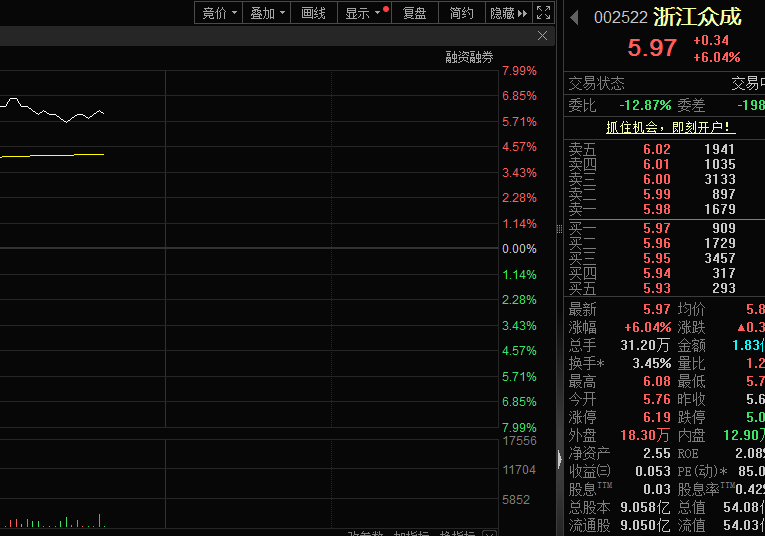The width and height of the screenshot is (765, 536).
Task: Click the left triangle before code 002522
Action: tap(574, 17)
